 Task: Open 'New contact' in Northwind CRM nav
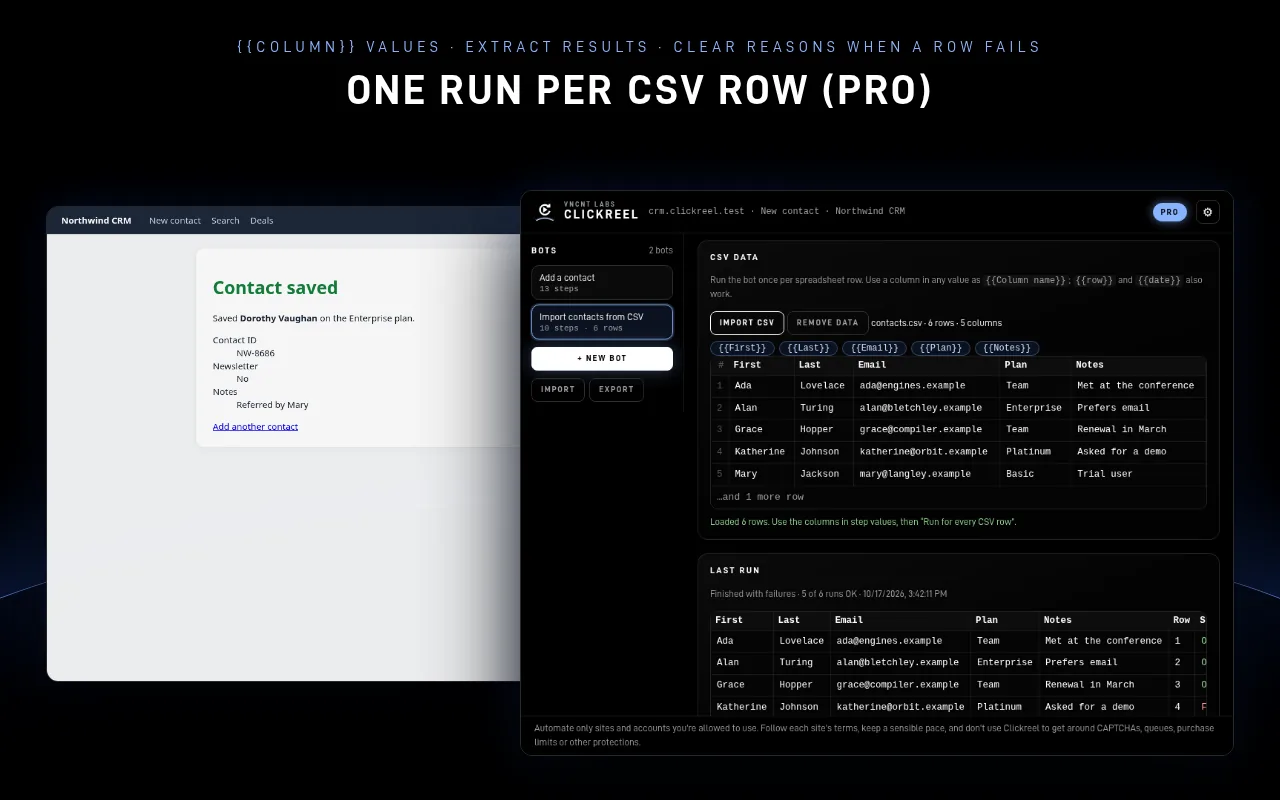pyautogui.click(x=175, y=221)
